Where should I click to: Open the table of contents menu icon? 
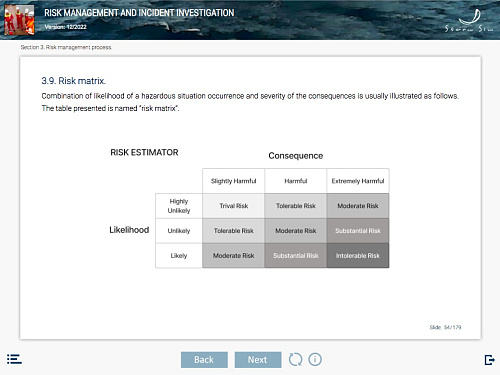coord(14,359)
